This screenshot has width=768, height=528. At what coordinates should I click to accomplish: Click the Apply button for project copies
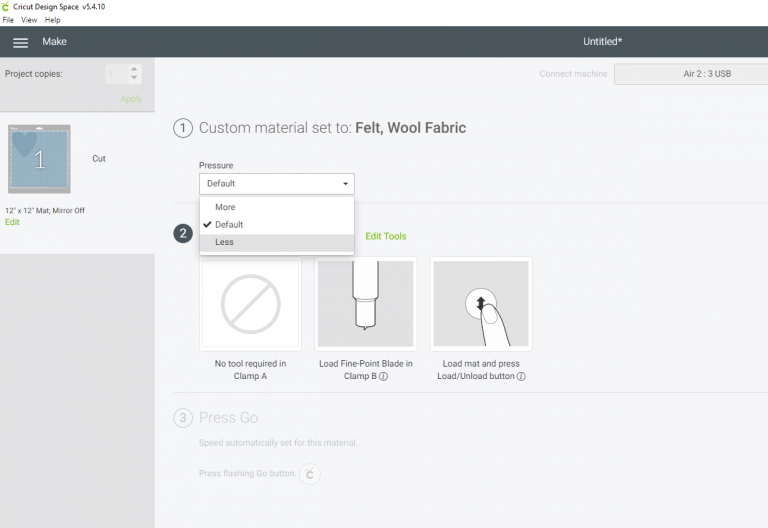pyautogui.click(x=131, y=99)
